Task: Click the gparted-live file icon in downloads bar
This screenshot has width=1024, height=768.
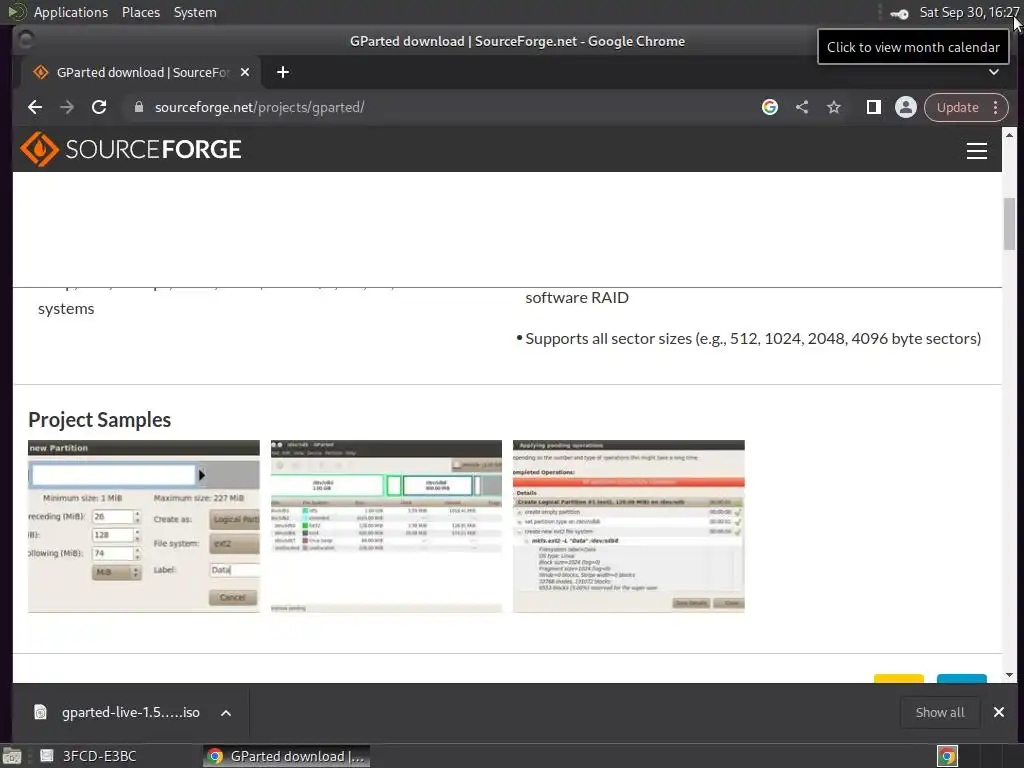Action: [40, 712]
